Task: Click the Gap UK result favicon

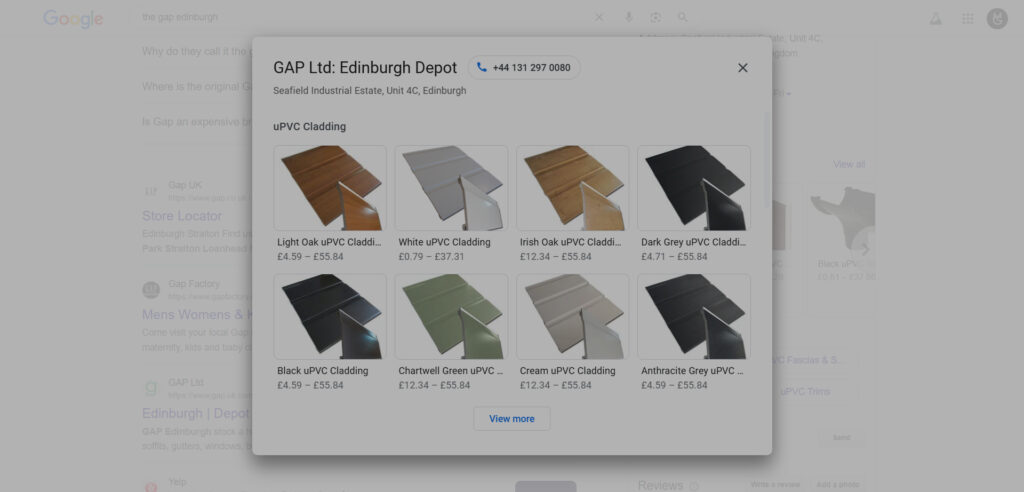Action: [151, 191]
